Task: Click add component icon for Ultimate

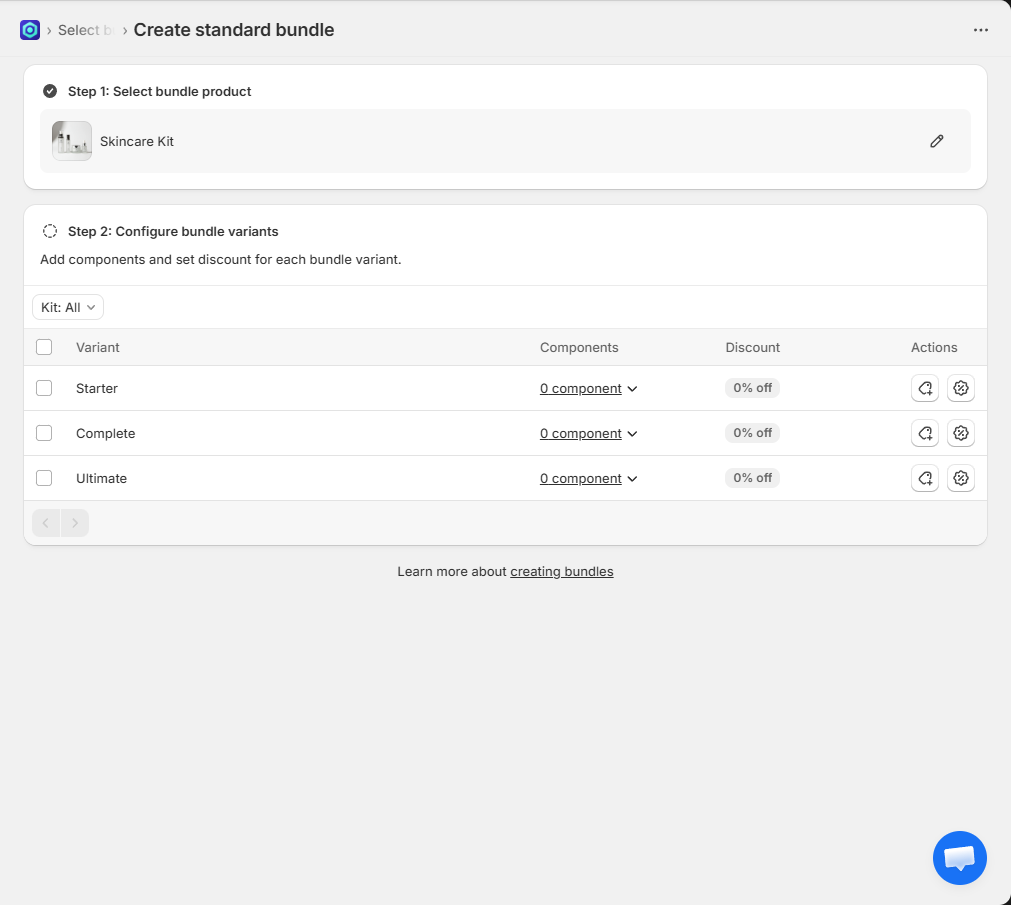Action: point(925,478)
